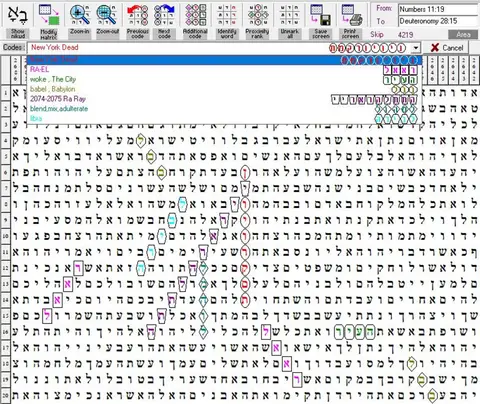Screen dimensions: 480x404
Task: Activate the Identify word tool
Action: click(x=227, y=15)
